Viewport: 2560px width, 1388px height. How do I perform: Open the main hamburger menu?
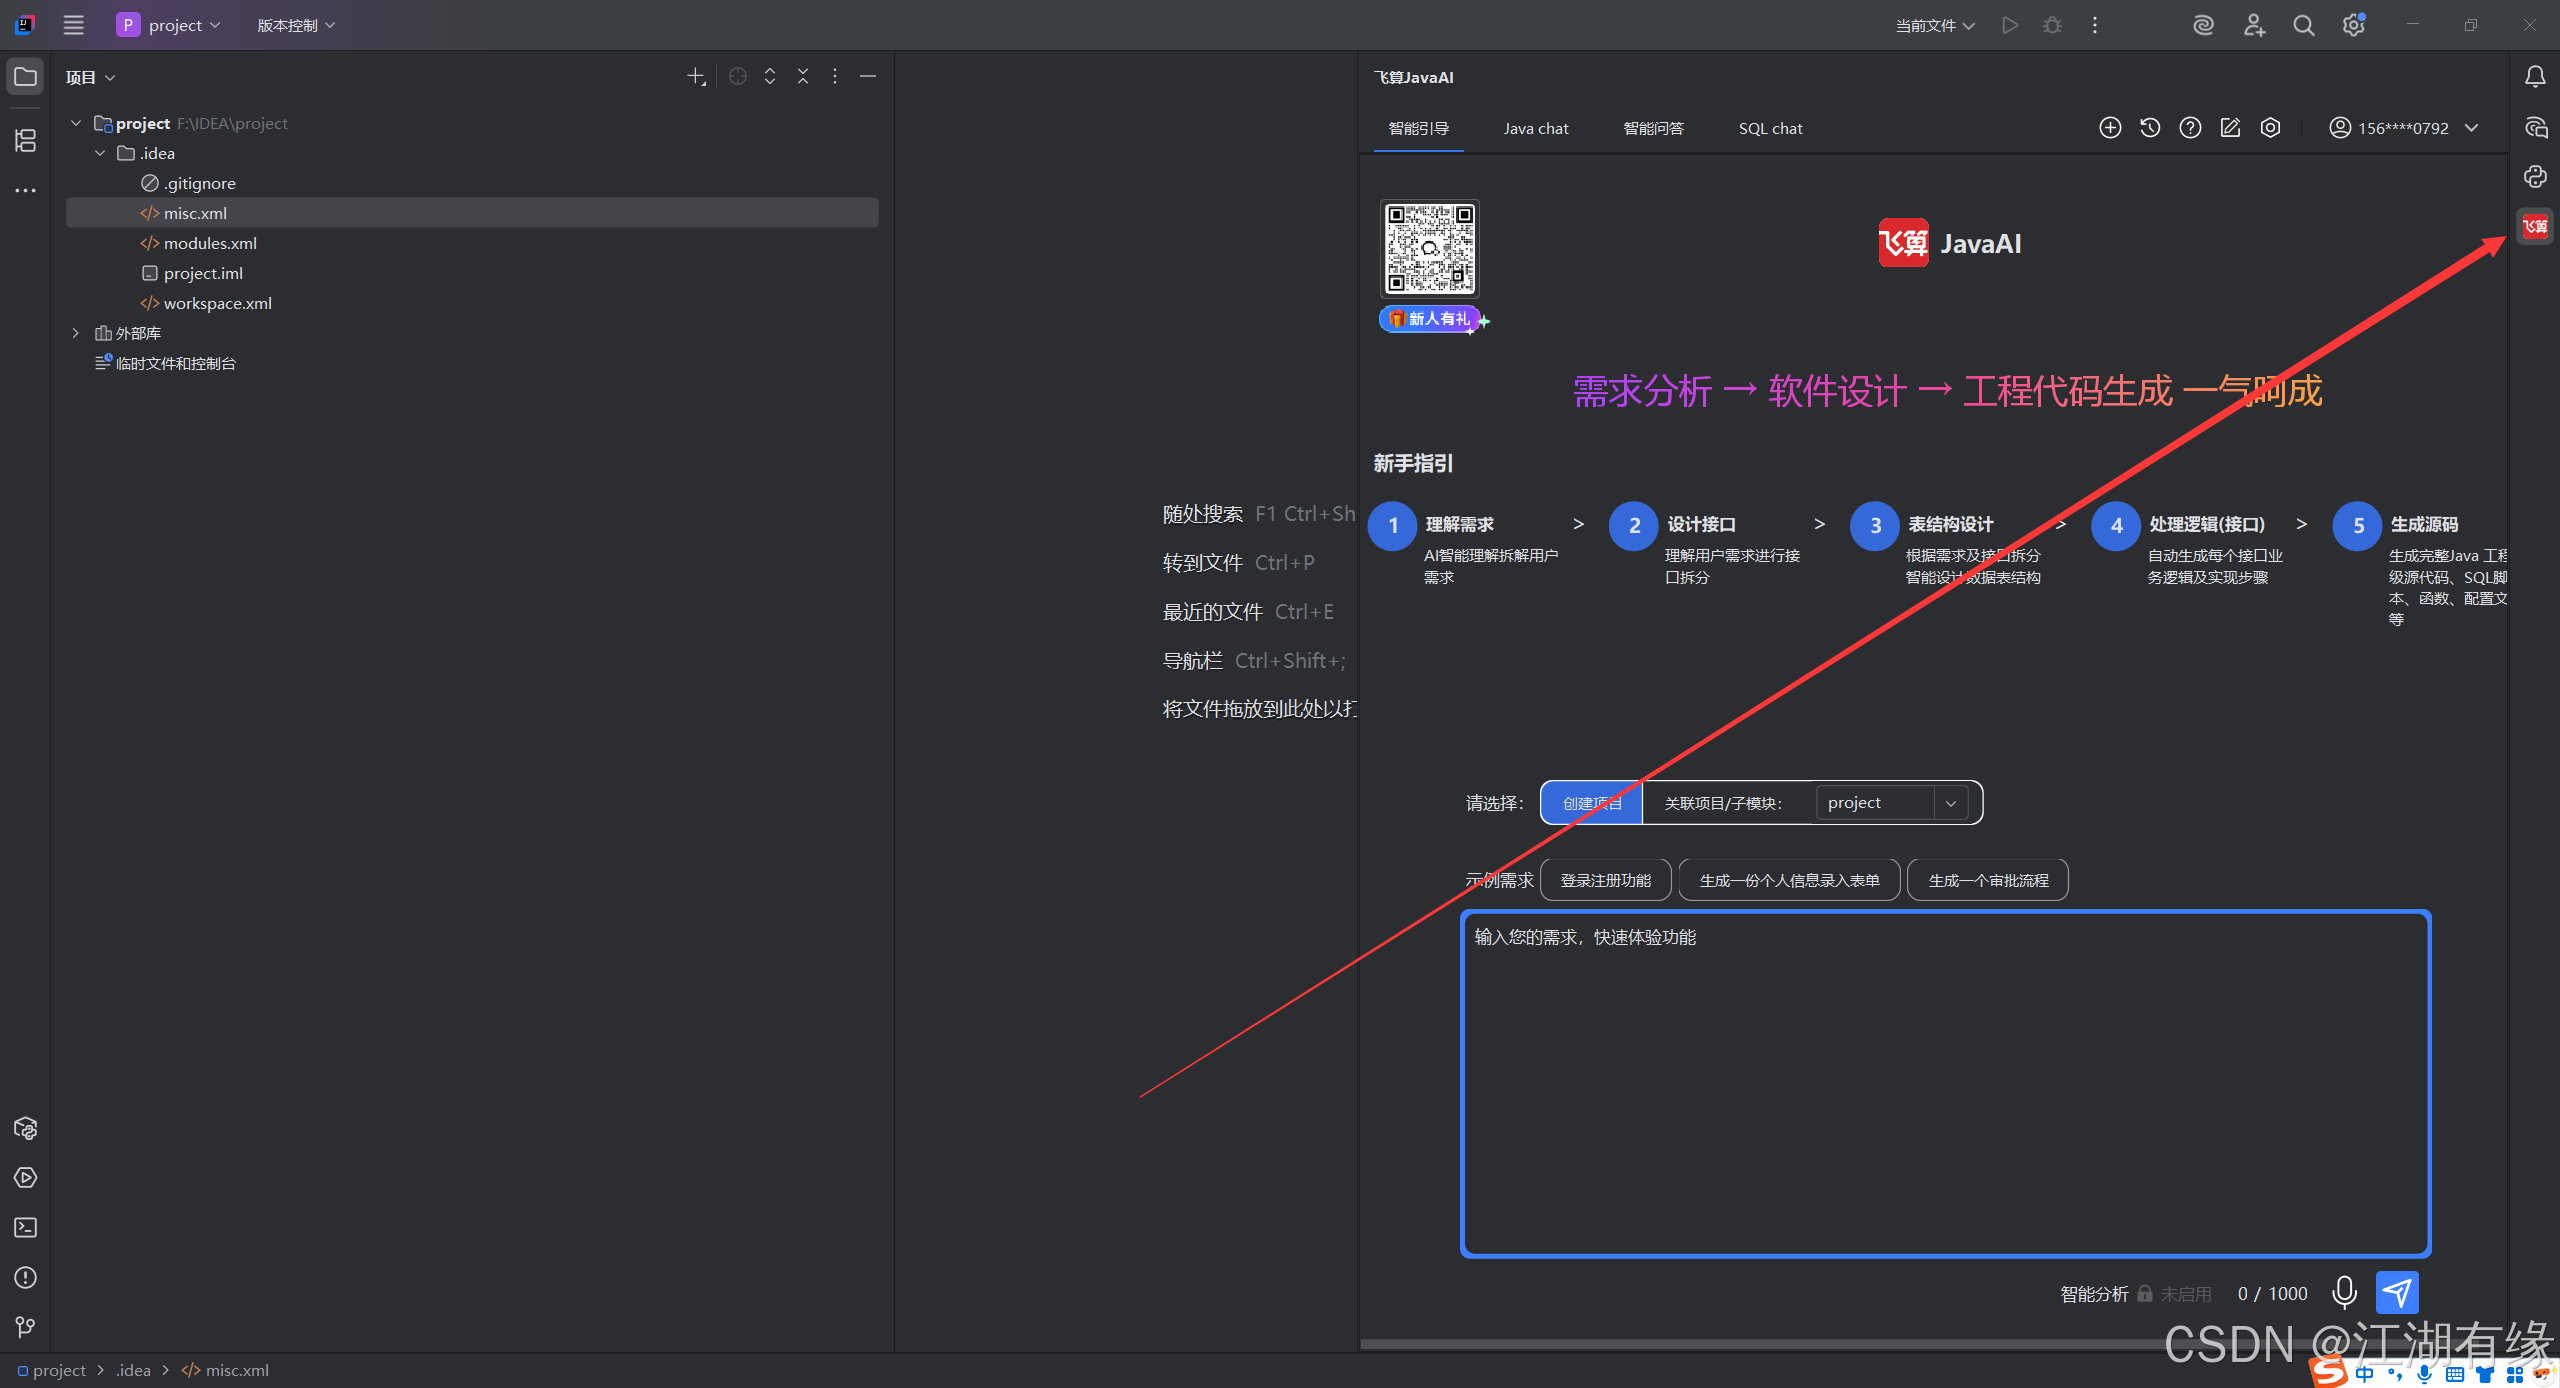click(73, 25)
